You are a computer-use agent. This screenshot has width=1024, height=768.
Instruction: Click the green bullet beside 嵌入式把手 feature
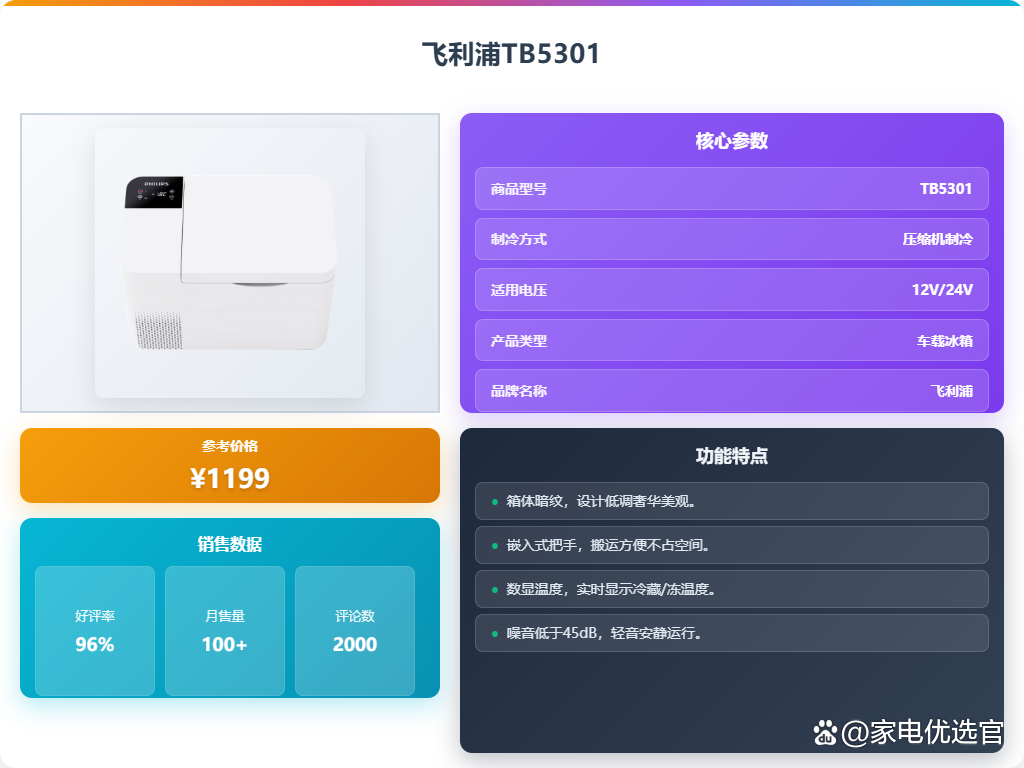point(494,545)
